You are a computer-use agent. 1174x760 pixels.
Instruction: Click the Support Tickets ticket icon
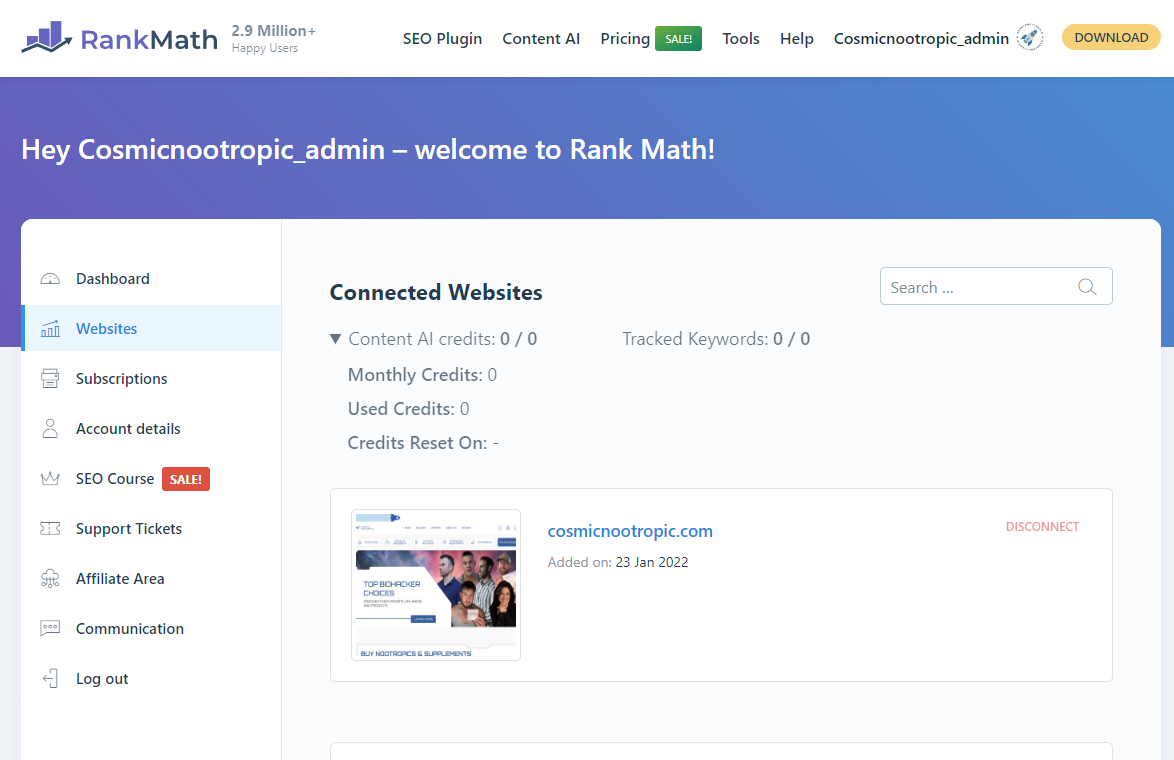point(50,529)
